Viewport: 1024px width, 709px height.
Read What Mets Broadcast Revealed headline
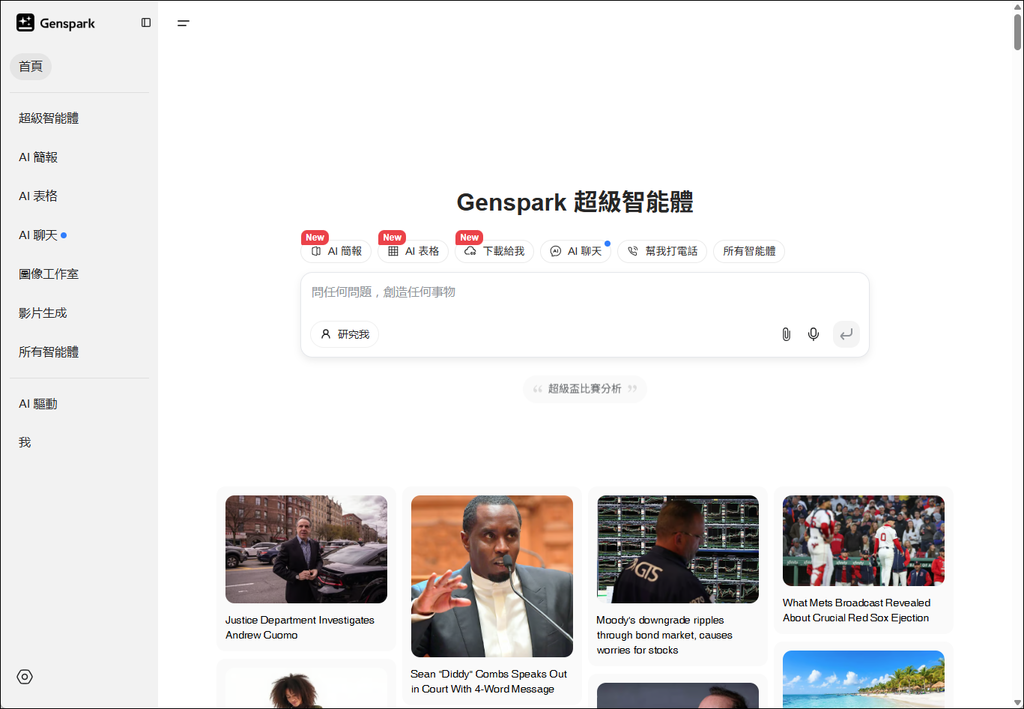[856, 610]
